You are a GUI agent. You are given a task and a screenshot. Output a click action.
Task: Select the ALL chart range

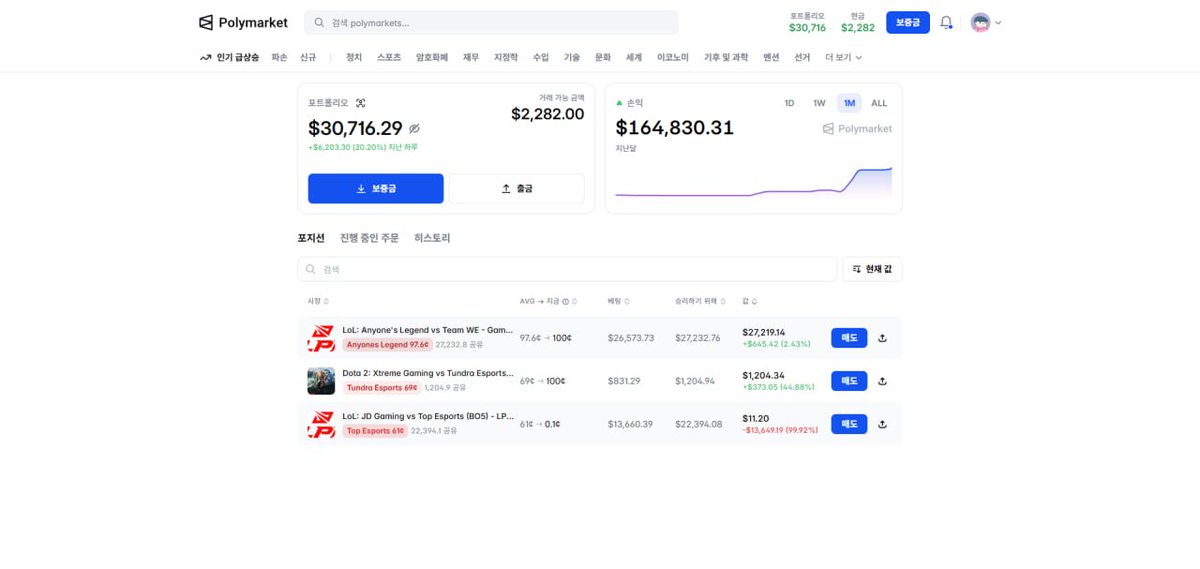[879, 103]
